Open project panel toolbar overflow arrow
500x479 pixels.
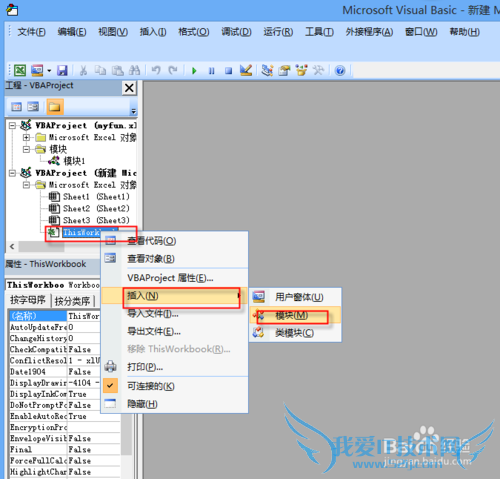point(133,111)
